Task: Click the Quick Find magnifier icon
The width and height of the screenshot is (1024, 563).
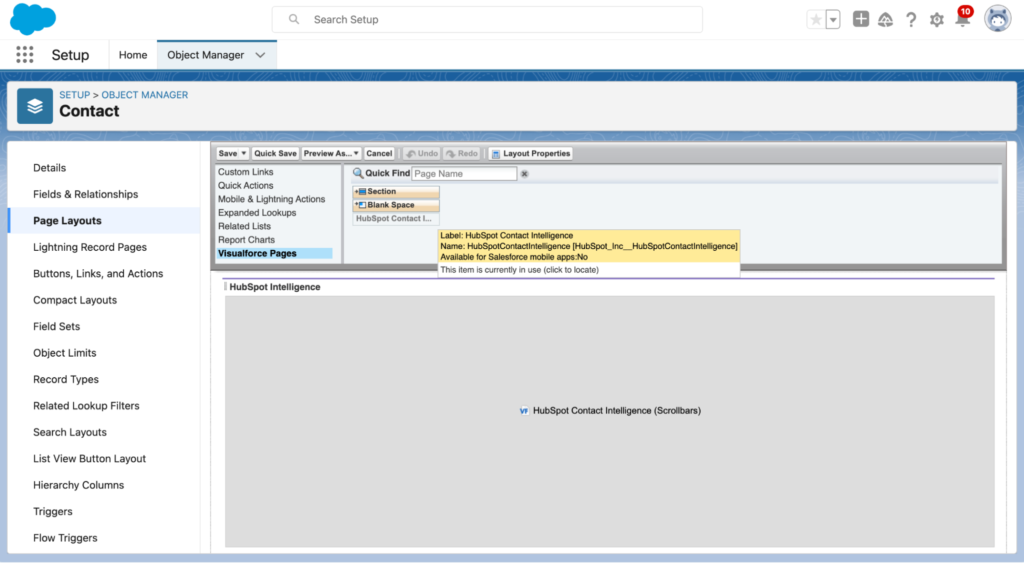Action: [x=358, y=173]
